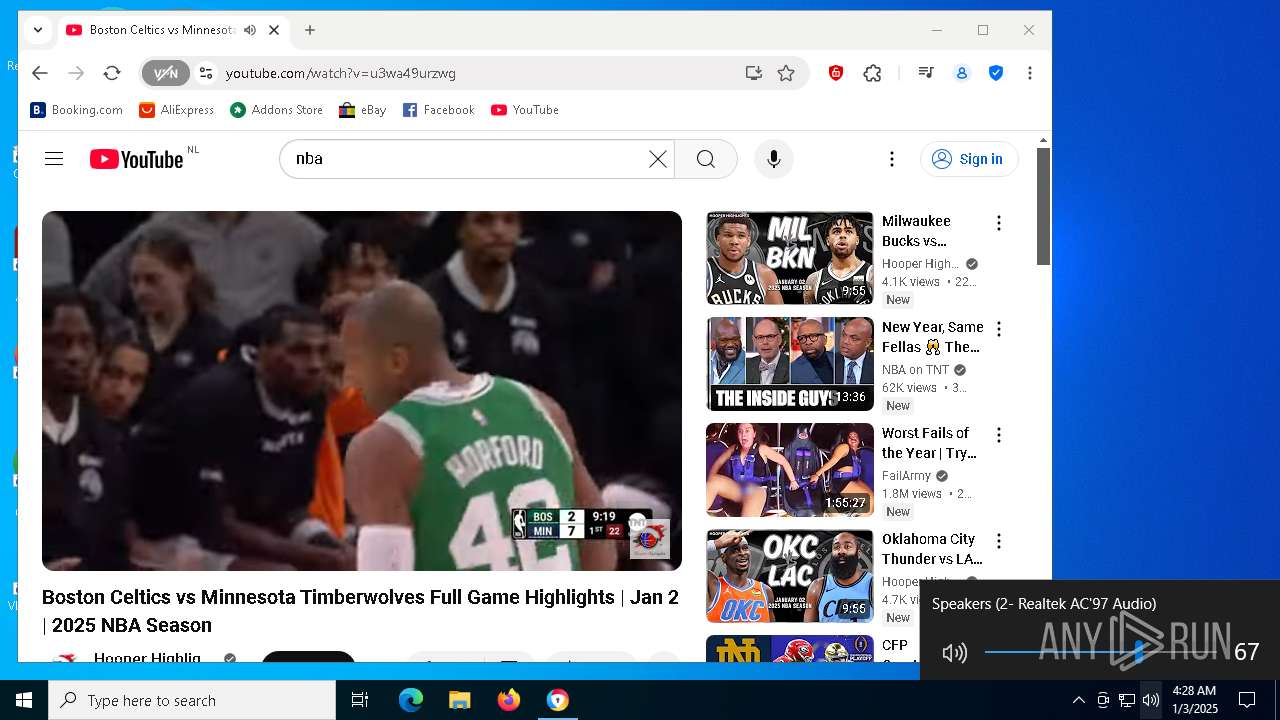
Task: Launch Microsoft Edge from taskbar
Action: [x=411, y=700]
